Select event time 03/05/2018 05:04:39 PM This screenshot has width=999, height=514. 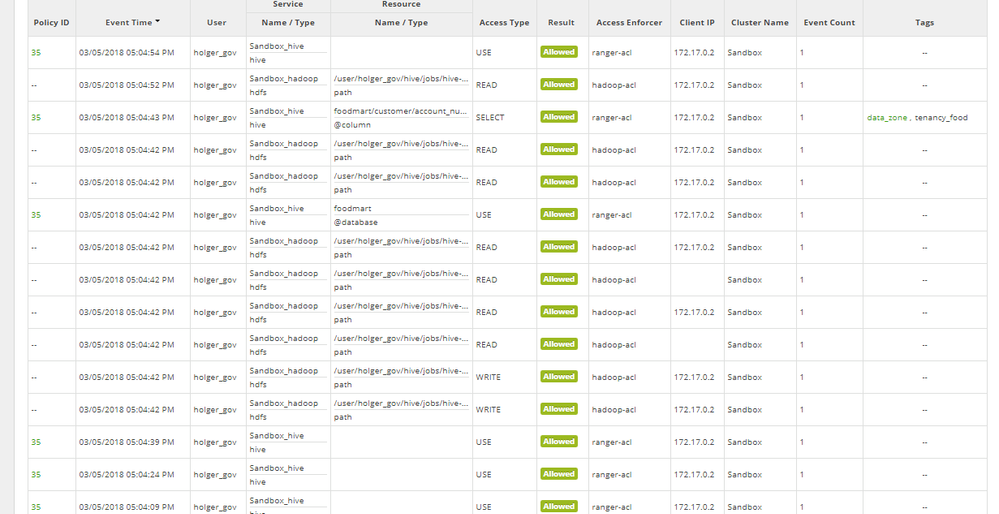pos(126,443)
